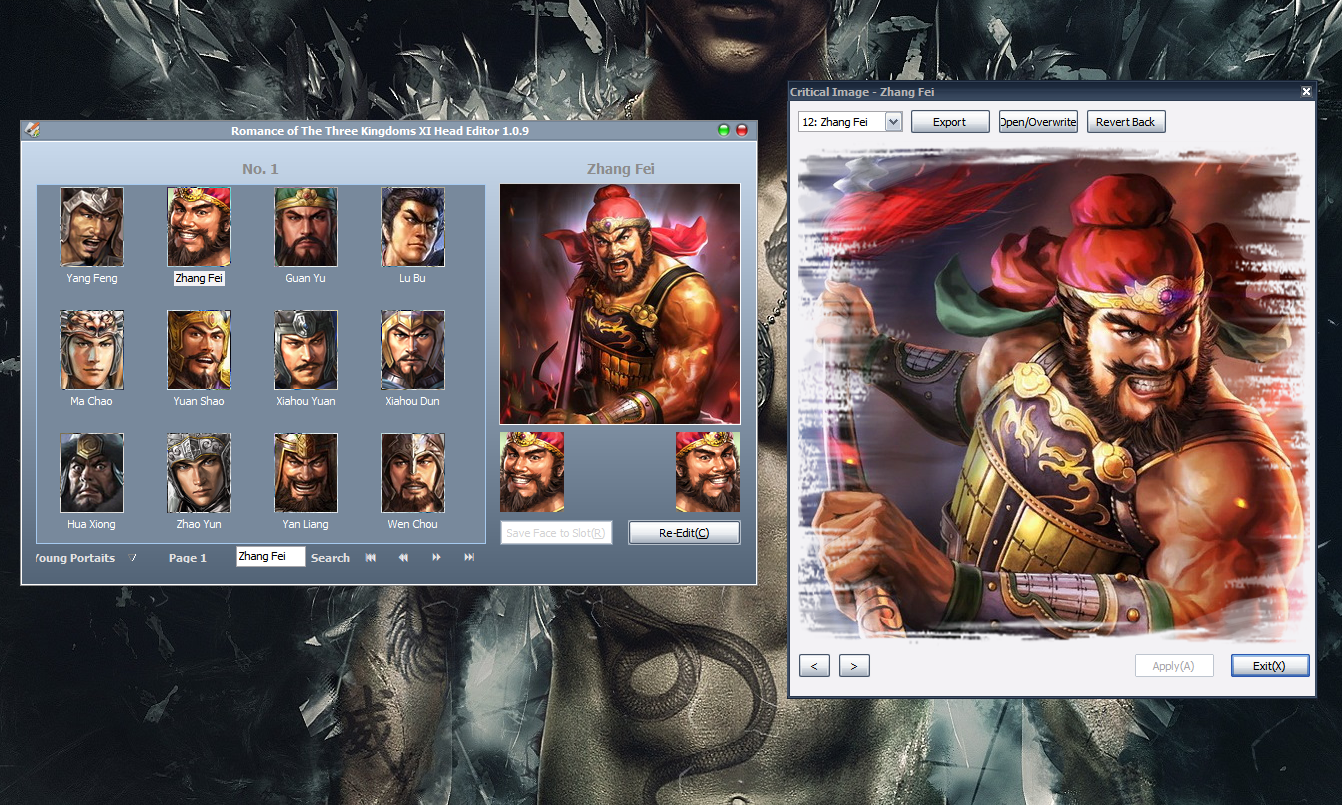Select the Hua Xiong portrait
Image resolution: width=1342 pixels, height=805 pixels.
tap(92, 473)
